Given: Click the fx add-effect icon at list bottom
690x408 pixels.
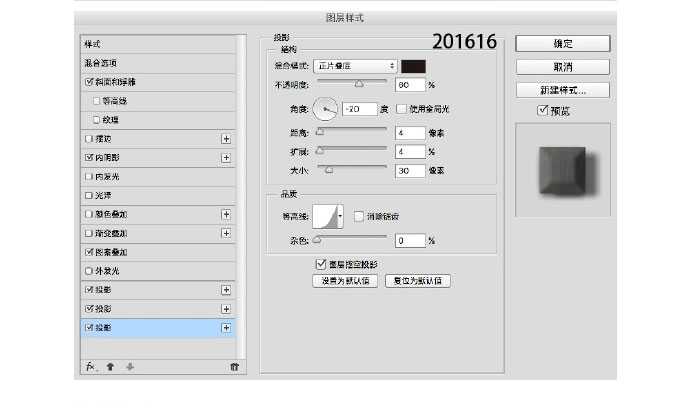Looking at the screenshot, I should pyautogui.click(x=90, y=366).
